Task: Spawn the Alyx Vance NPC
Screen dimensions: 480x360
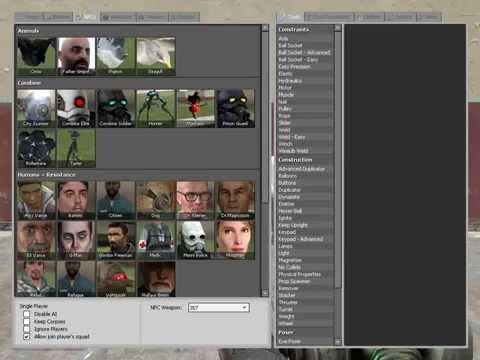Action: click(x=36, y=200)
